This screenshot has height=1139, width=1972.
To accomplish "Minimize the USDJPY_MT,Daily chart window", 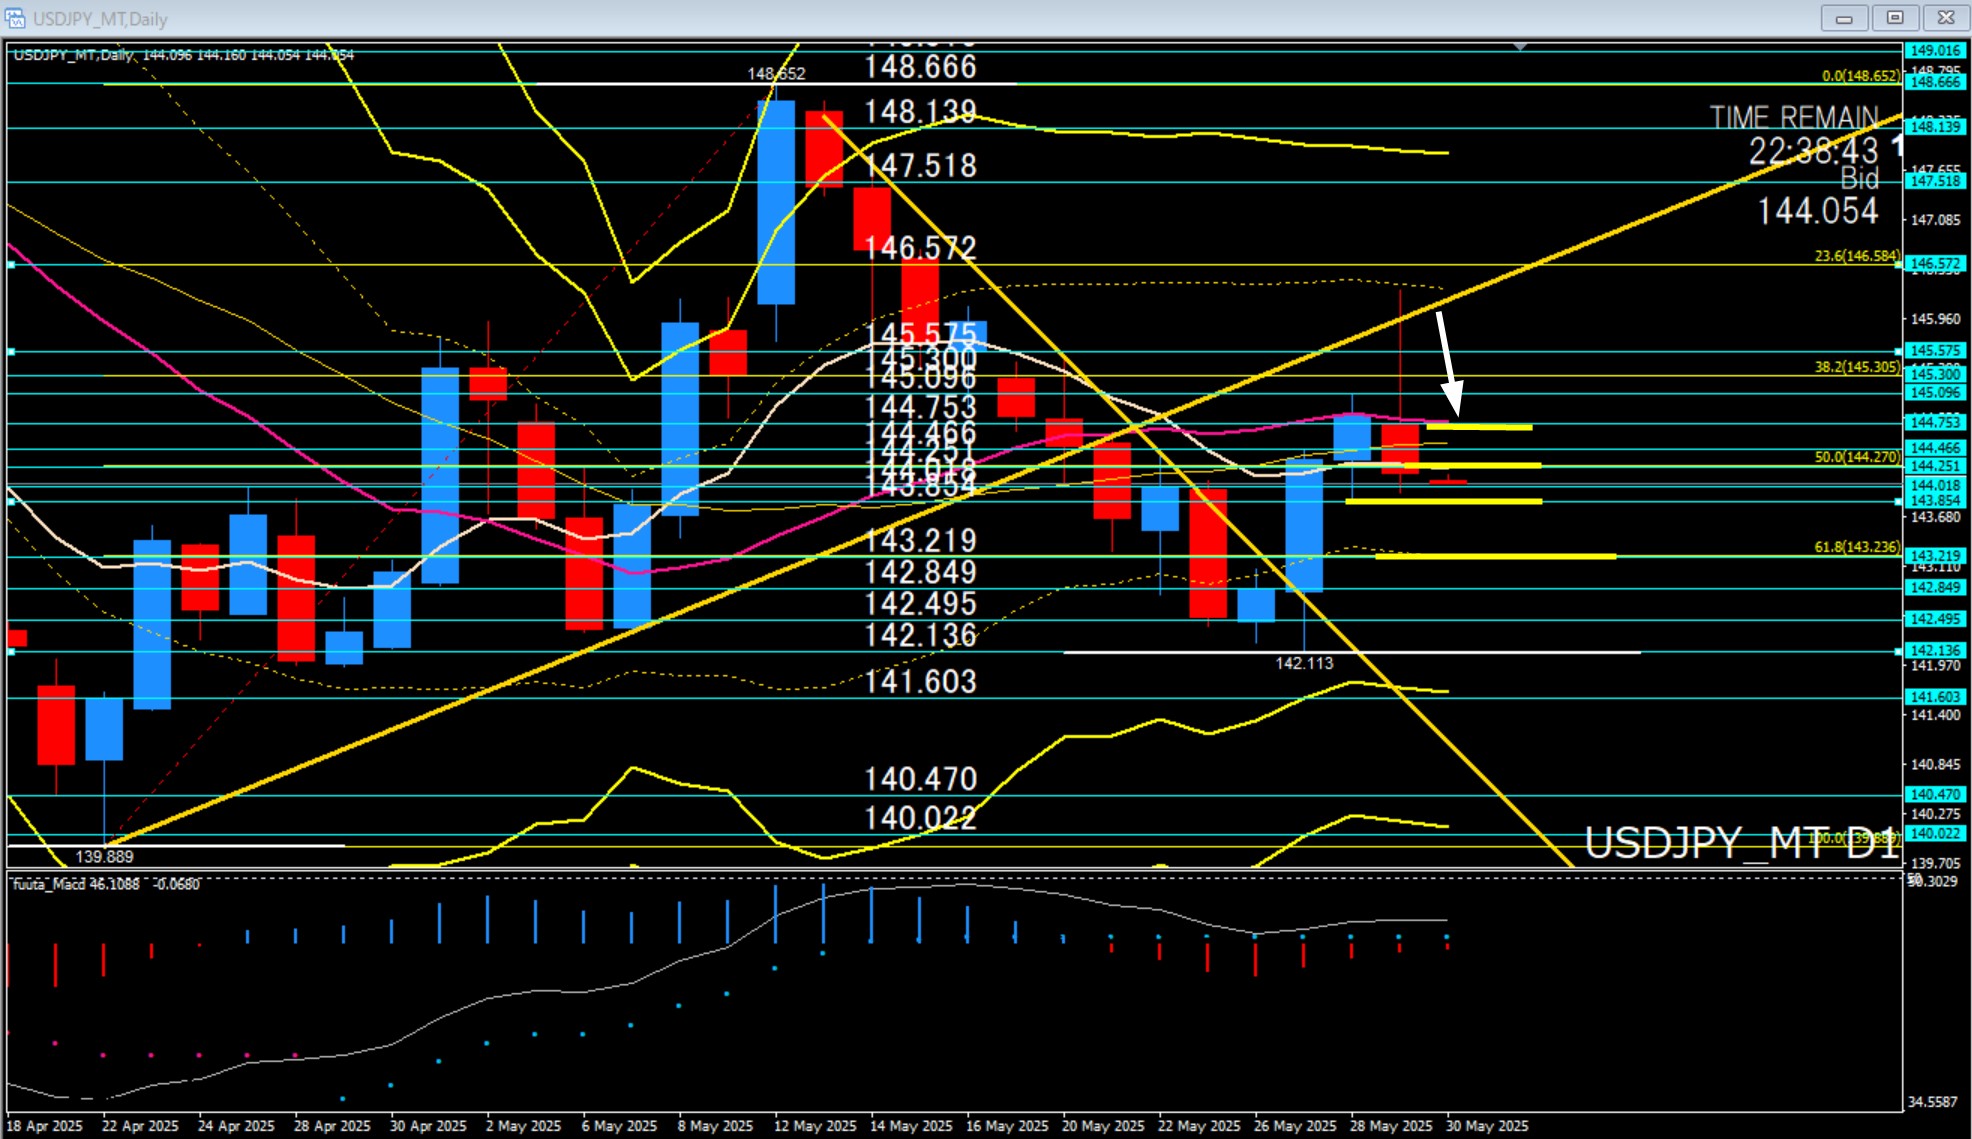I will pyautogui.click(x=1844, y=17).
